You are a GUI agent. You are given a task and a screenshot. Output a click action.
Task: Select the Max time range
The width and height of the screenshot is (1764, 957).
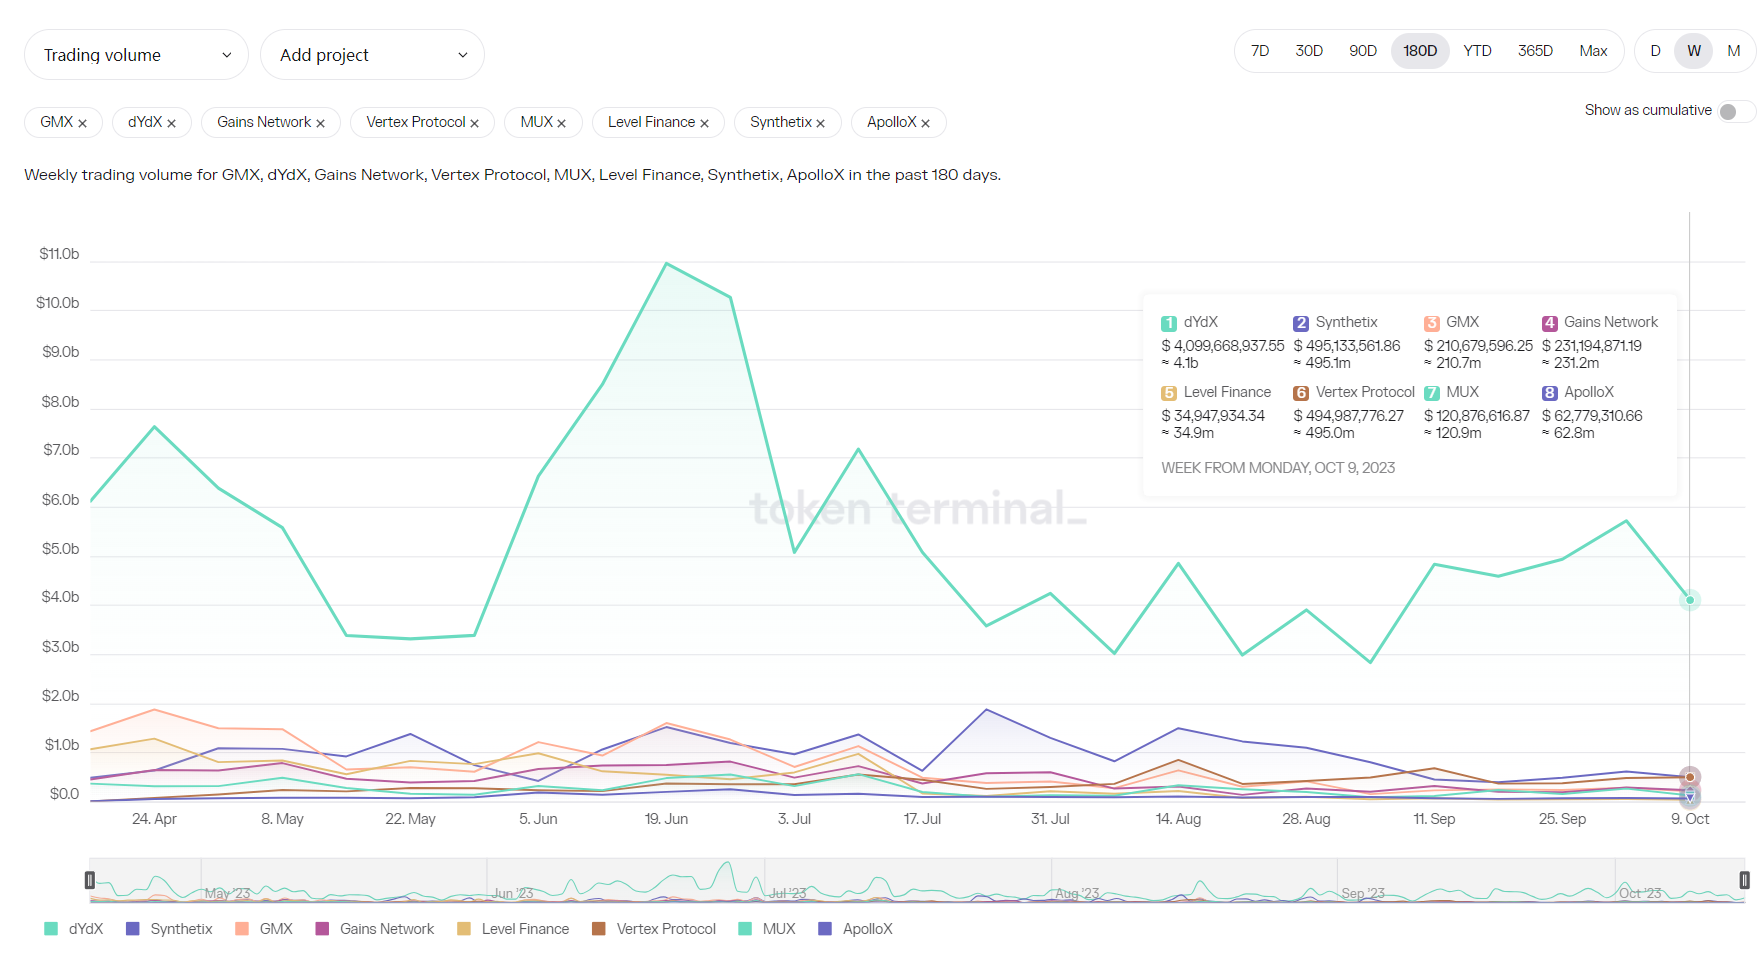pos(1592,51)
